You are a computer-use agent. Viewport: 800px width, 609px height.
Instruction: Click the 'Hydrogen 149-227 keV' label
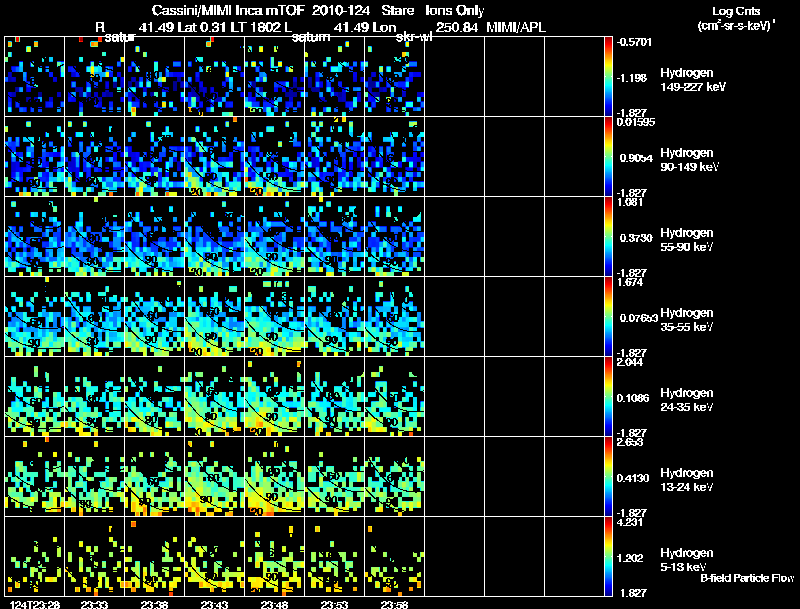pyautogui.click(x=693, y=80)
